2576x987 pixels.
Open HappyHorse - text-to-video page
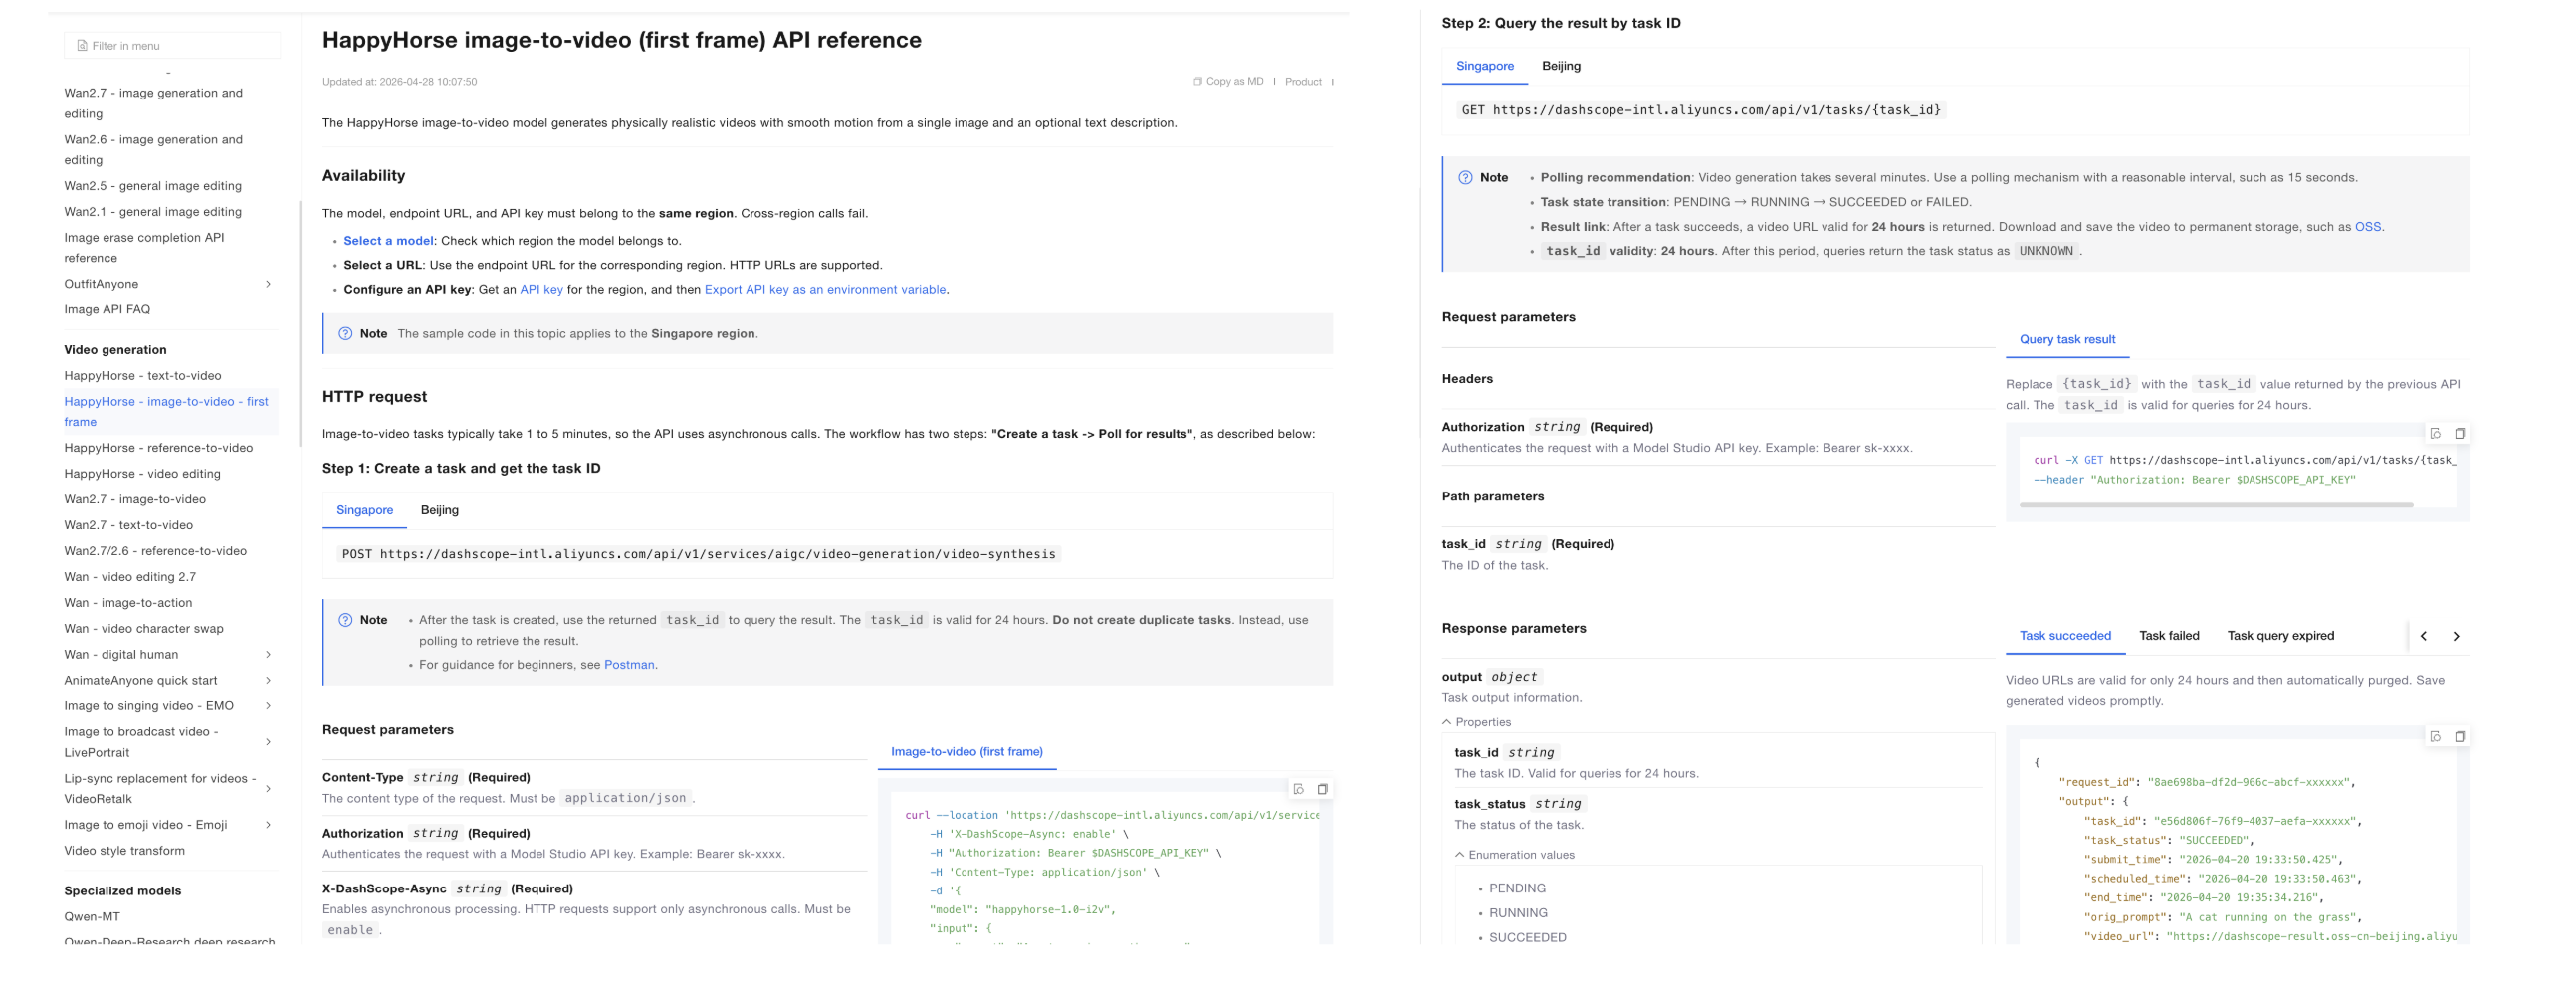point(143,376)
